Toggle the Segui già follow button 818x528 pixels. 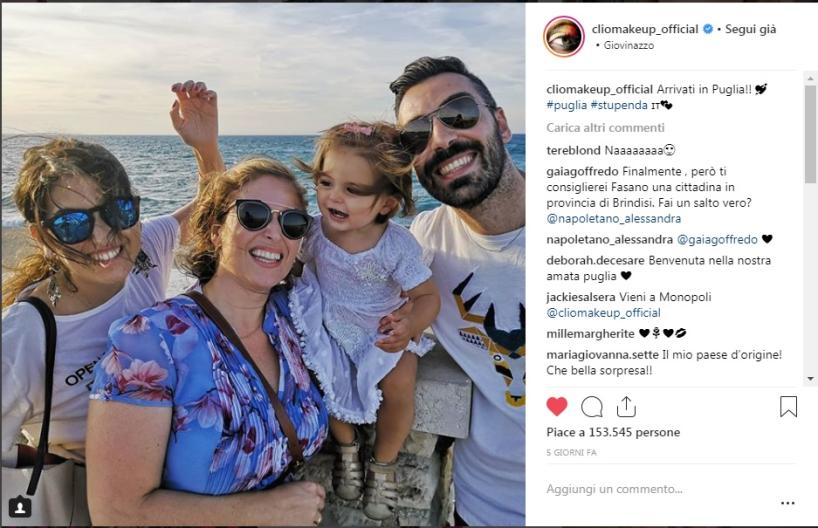[750, 29]
